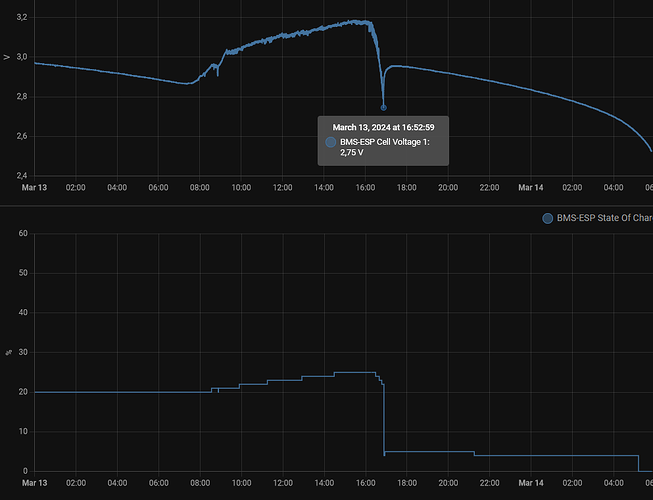This screenshot has width=653, height=500.
Task: Click the 2,6 label on voltage axis
Action: (22, 136)
